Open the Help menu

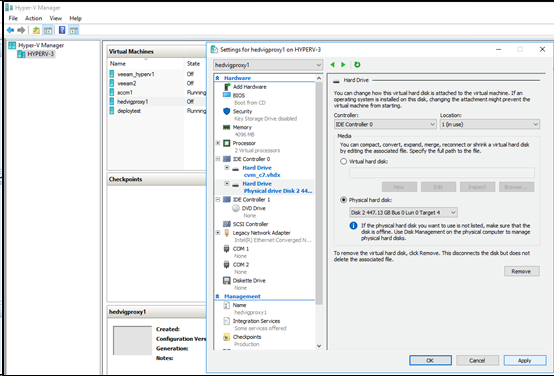(x=75, y=18)
